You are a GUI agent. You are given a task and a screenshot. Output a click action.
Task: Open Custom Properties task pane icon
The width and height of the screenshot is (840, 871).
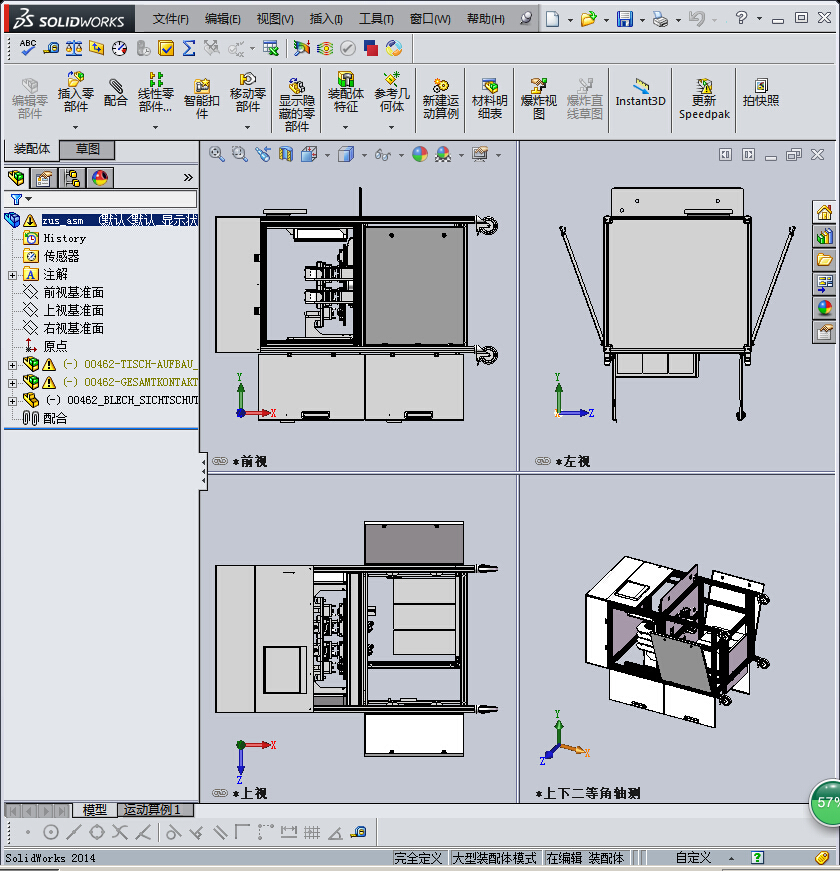[x=824, y=332]
